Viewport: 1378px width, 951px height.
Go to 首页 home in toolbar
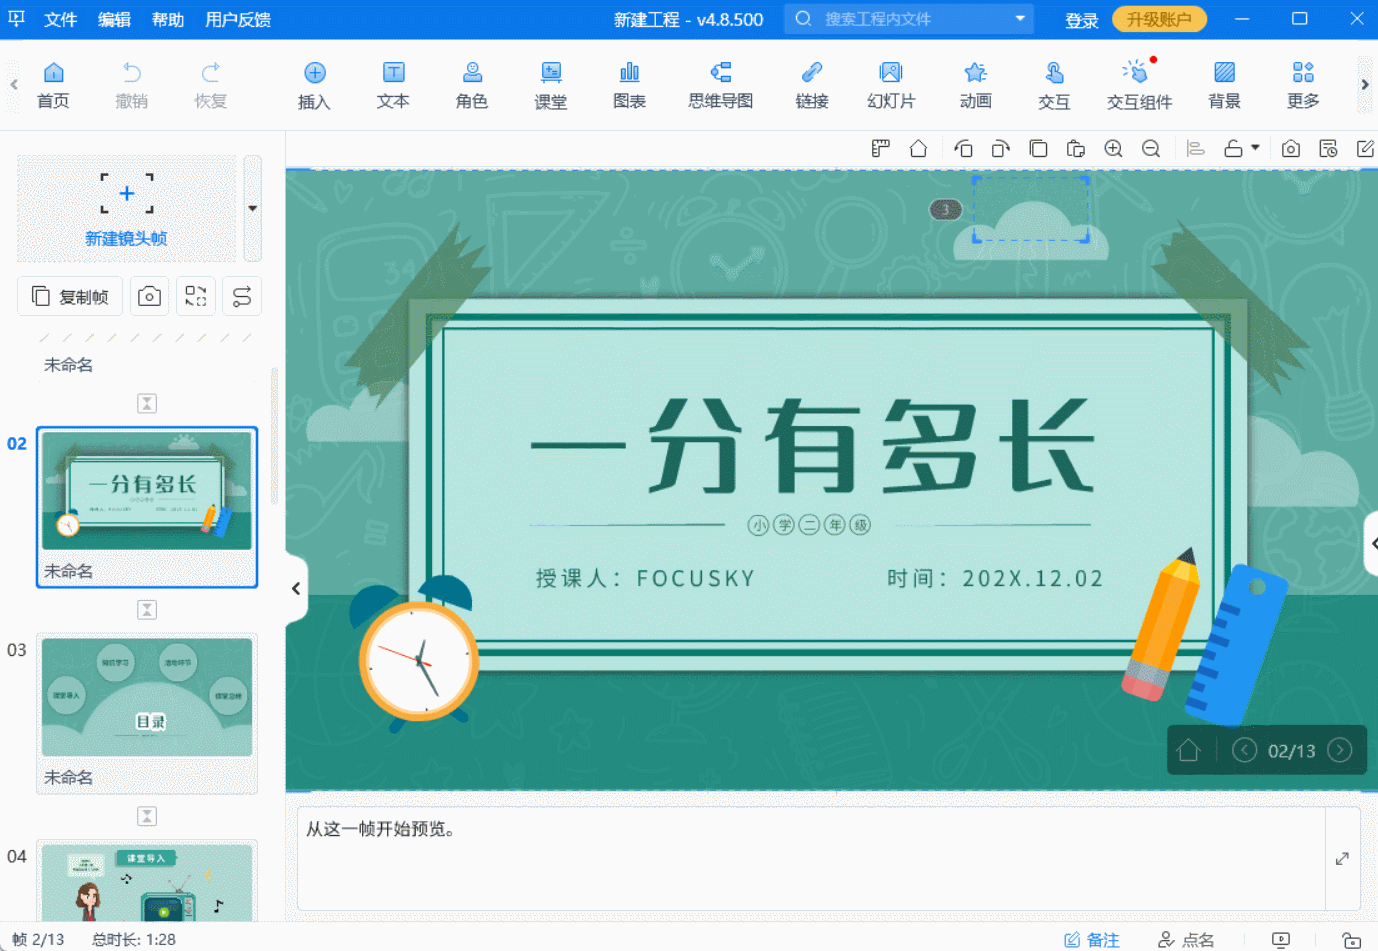click(x=53, y=85)
